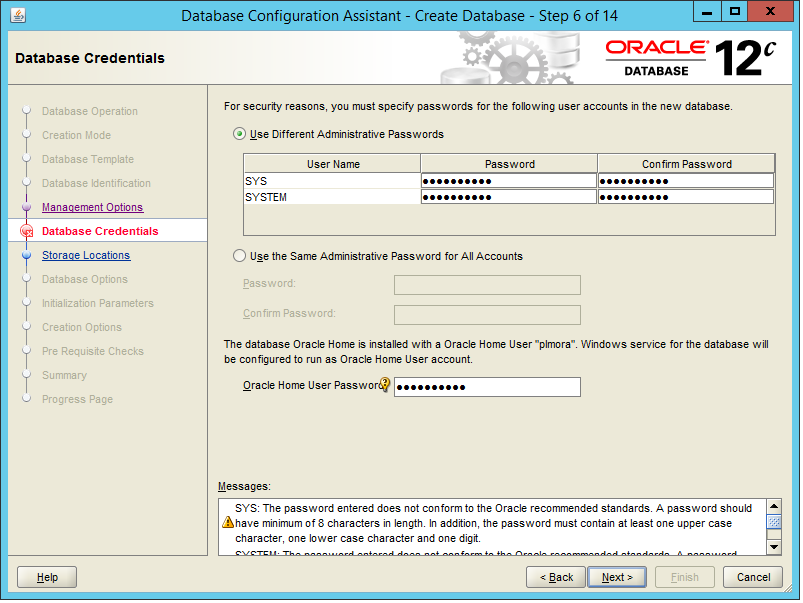Go back with the Back button
Image resolution: width=803 pixels, height=603 pixels.
[556, 577]
